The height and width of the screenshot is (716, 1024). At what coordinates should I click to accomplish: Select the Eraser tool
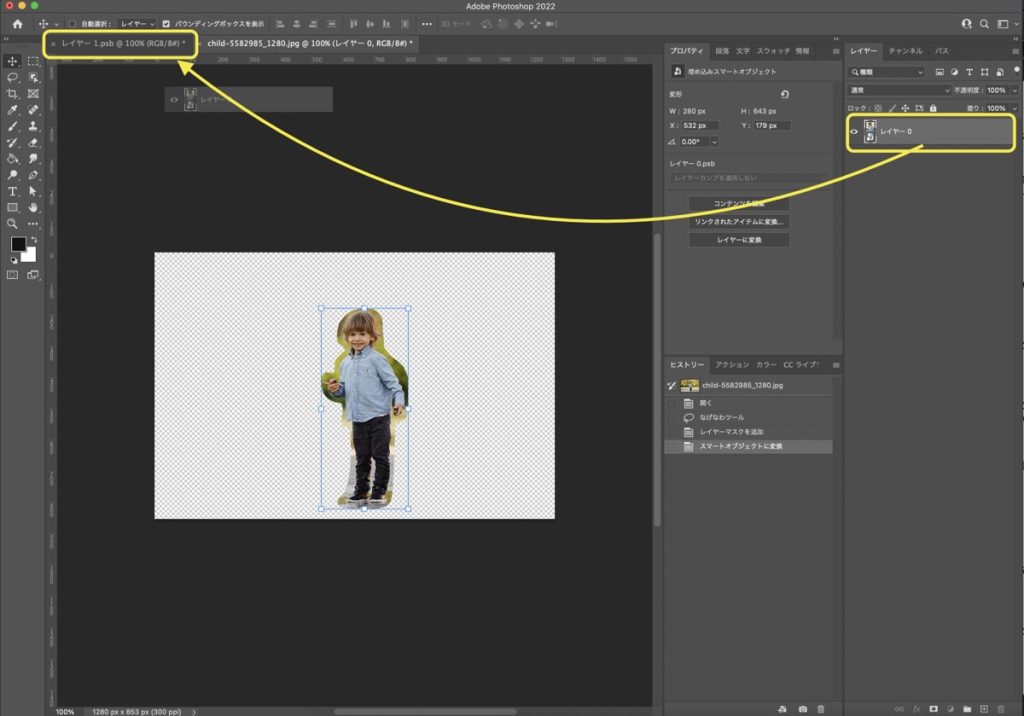click(x=33, y=142)
